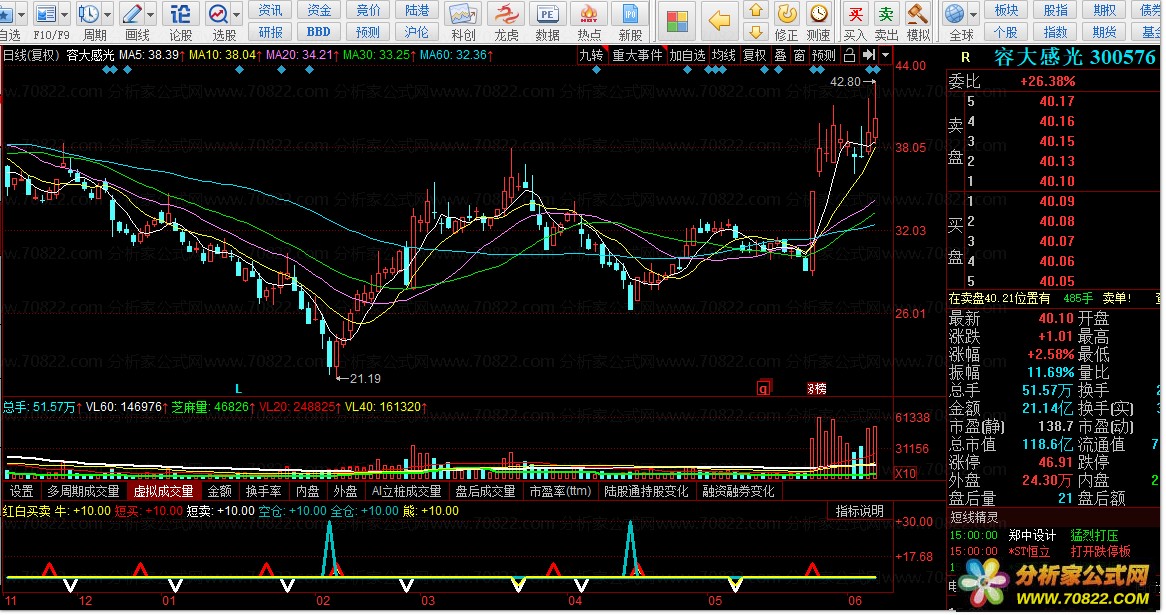This screenshot has height=615, width=1166.
Task: Click the 修正 data correction icon
Action: point(786,14)
